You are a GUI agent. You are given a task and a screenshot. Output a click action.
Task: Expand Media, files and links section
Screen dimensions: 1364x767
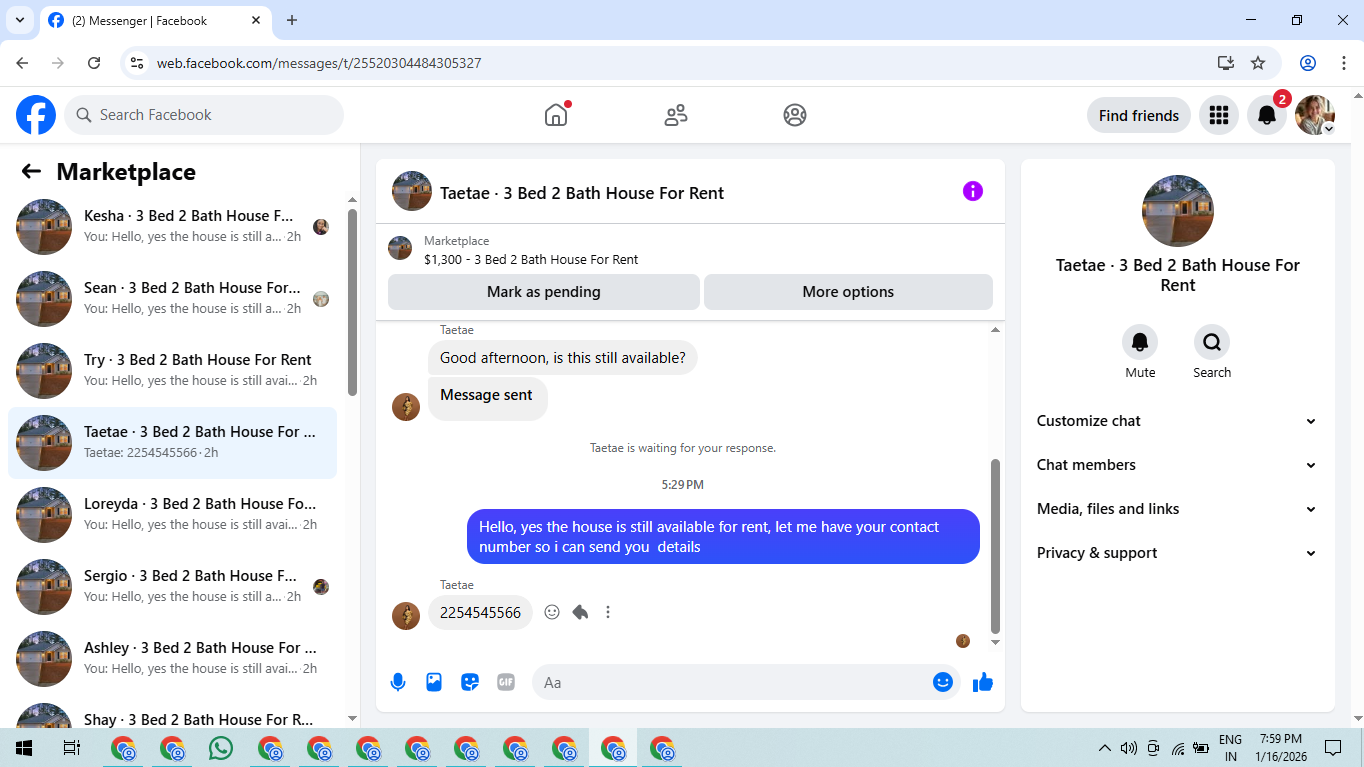[1177, 509]
